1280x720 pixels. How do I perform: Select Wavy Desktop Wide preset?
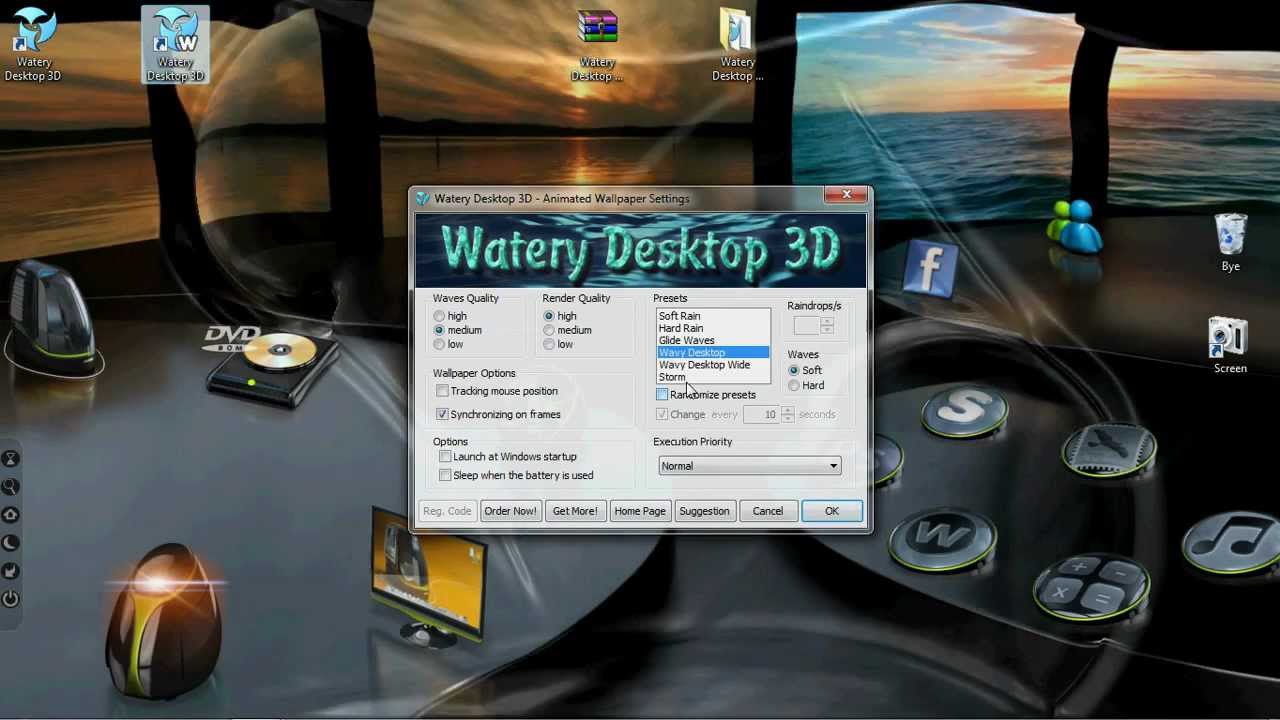(713, 365)
